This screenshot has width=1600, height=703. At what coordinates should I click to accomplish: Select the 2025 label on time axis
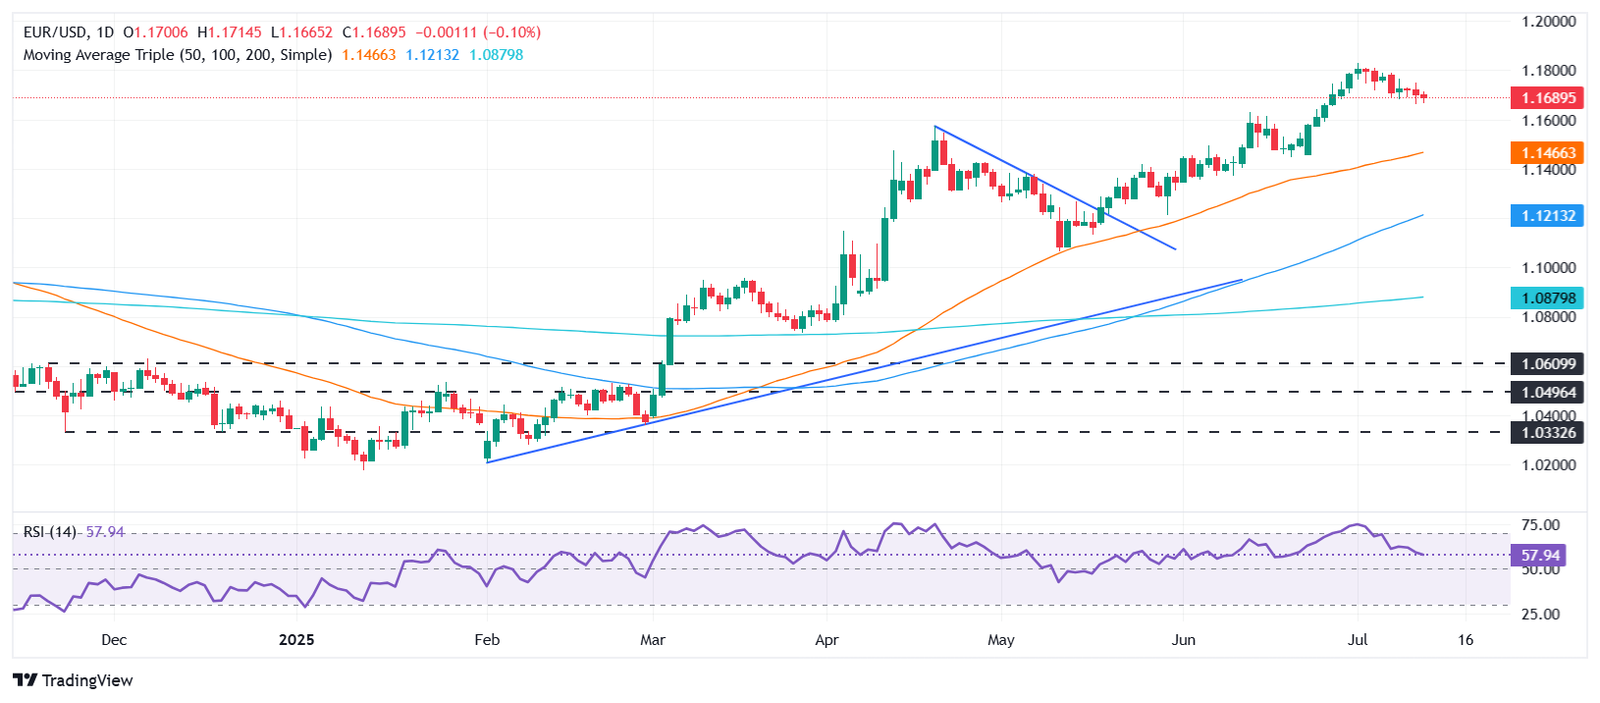[x=296, y=640]
